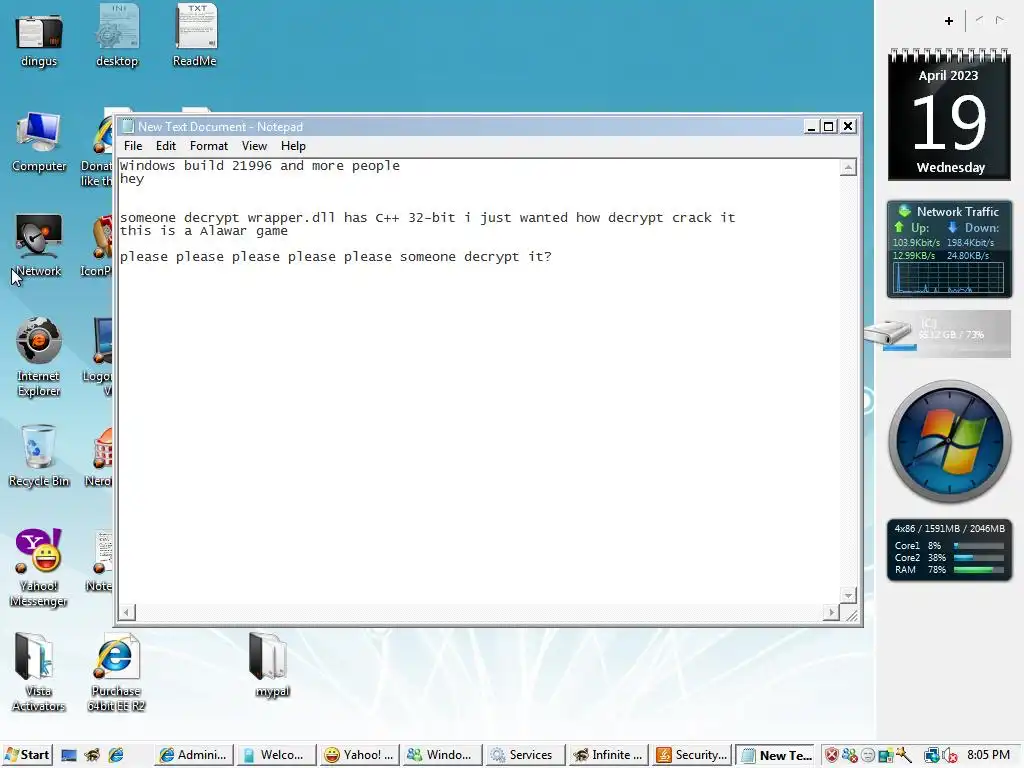Open the File menu in Notepad

(133, 146)
